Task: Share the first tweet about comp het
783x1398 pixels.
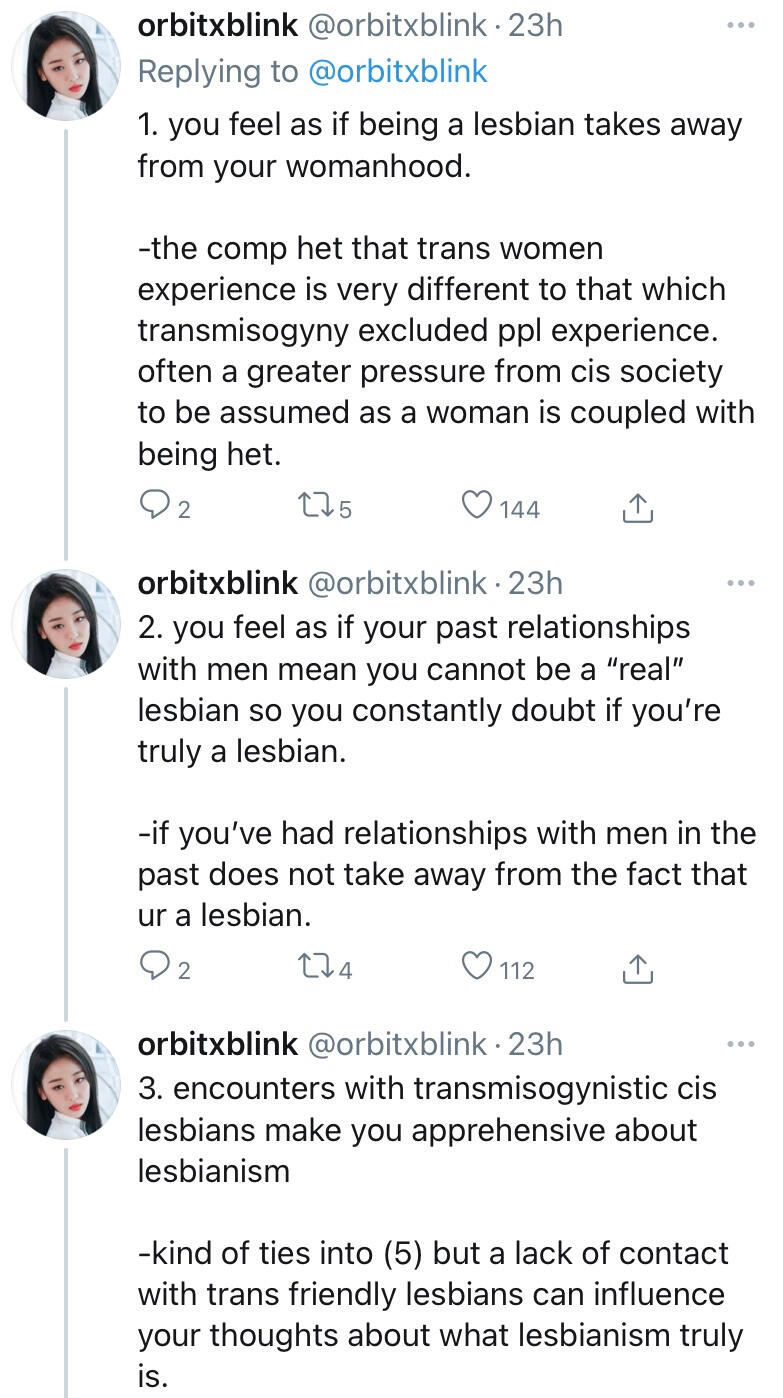Action: coord(637,509)
